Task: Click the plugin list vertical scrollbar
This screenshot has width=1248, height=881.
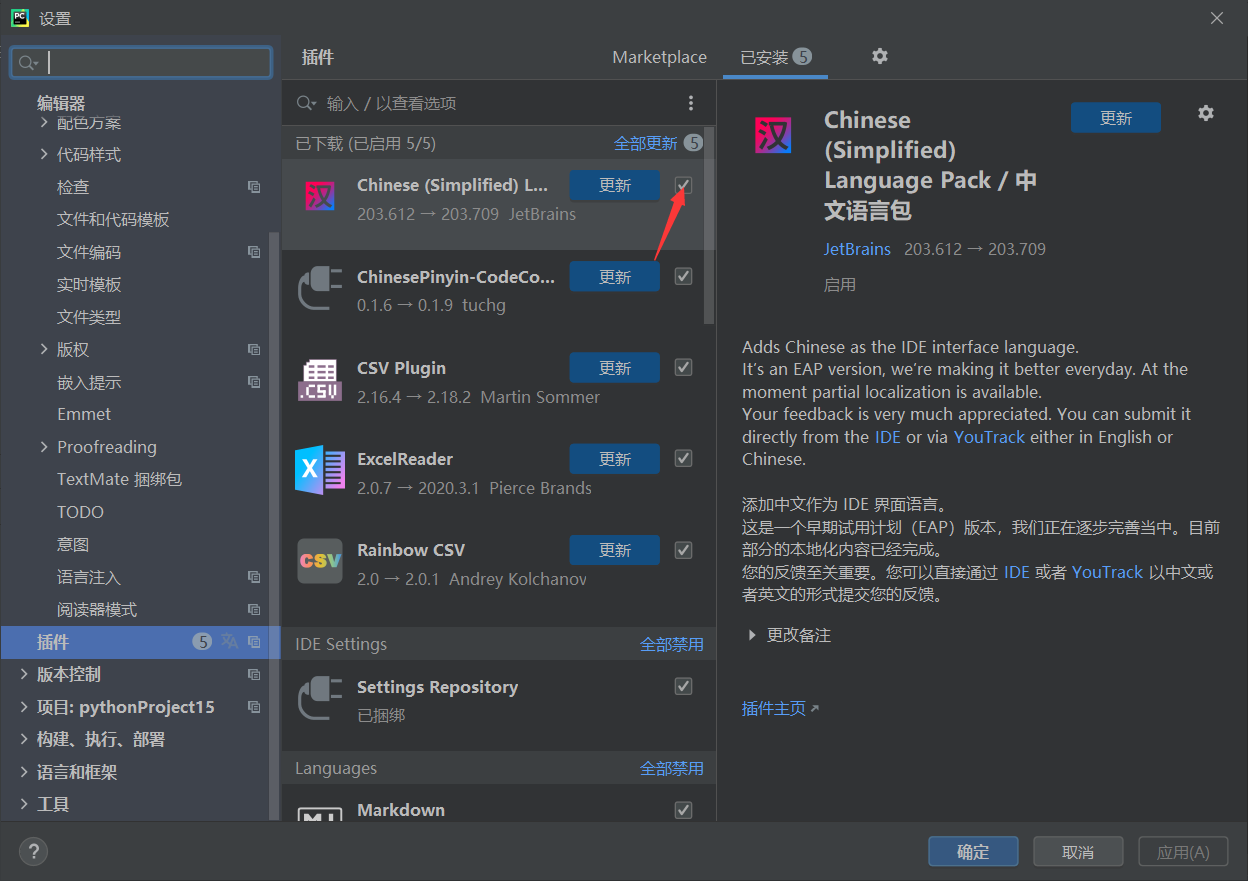Action: coord(709,225)
